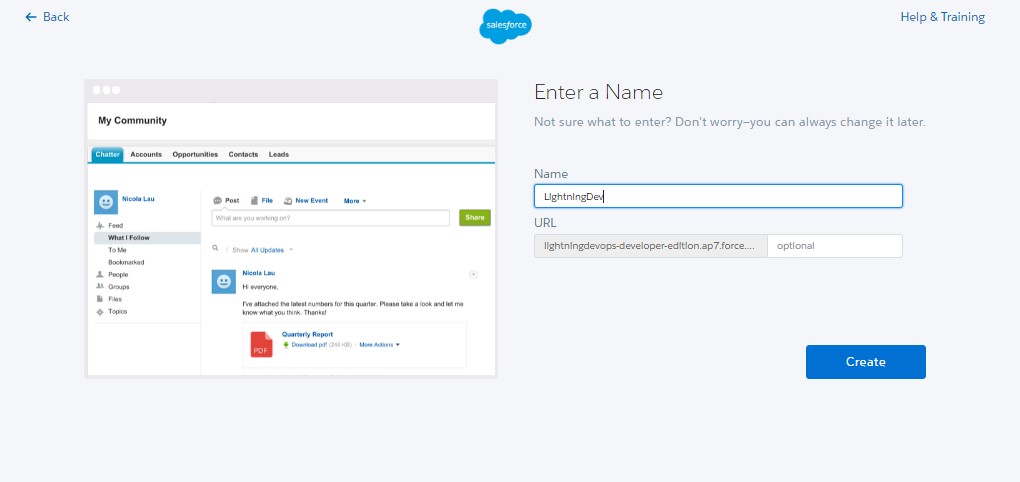1020x482 pixels.
Task: Focus the optional URL suffix field
Action: click(834, 246)
